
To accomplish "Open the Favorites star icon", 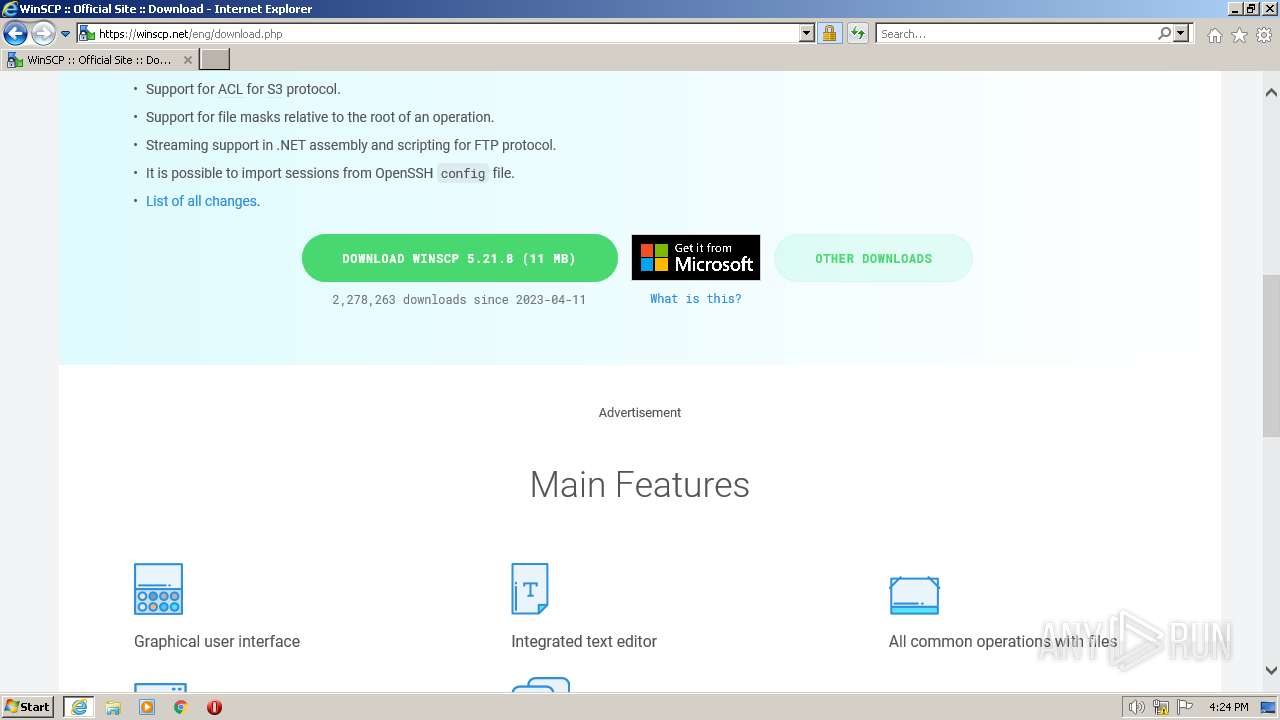I will [x=1239, y=35].
